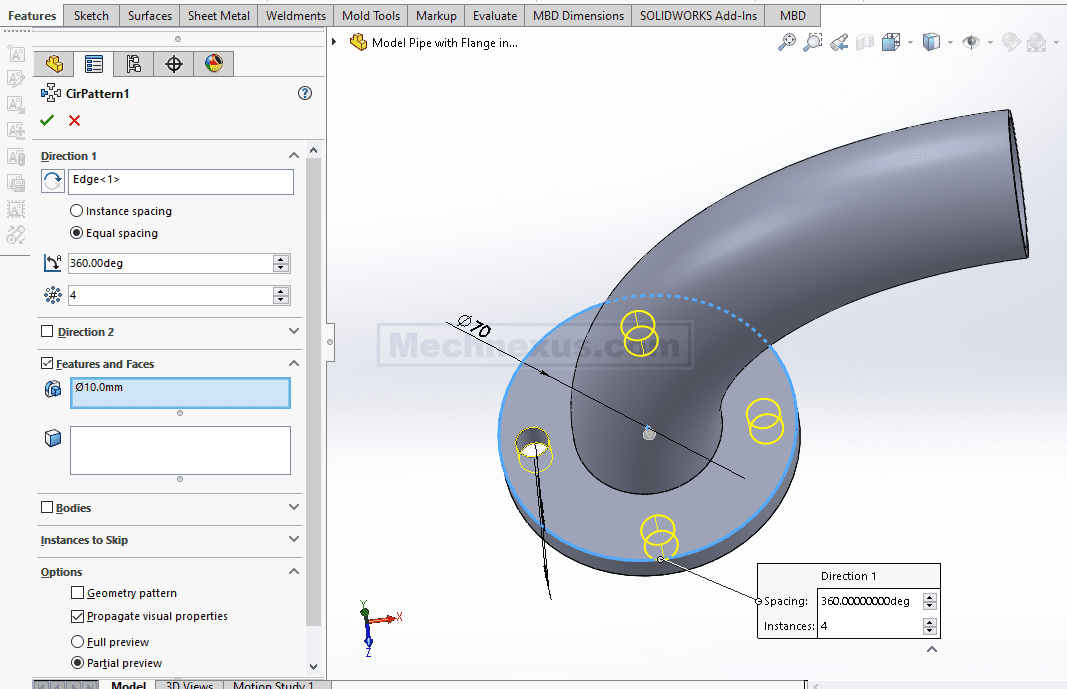Uncheck Propagate visual properties
Screen dimensions: 1067x689
[78, 616]
